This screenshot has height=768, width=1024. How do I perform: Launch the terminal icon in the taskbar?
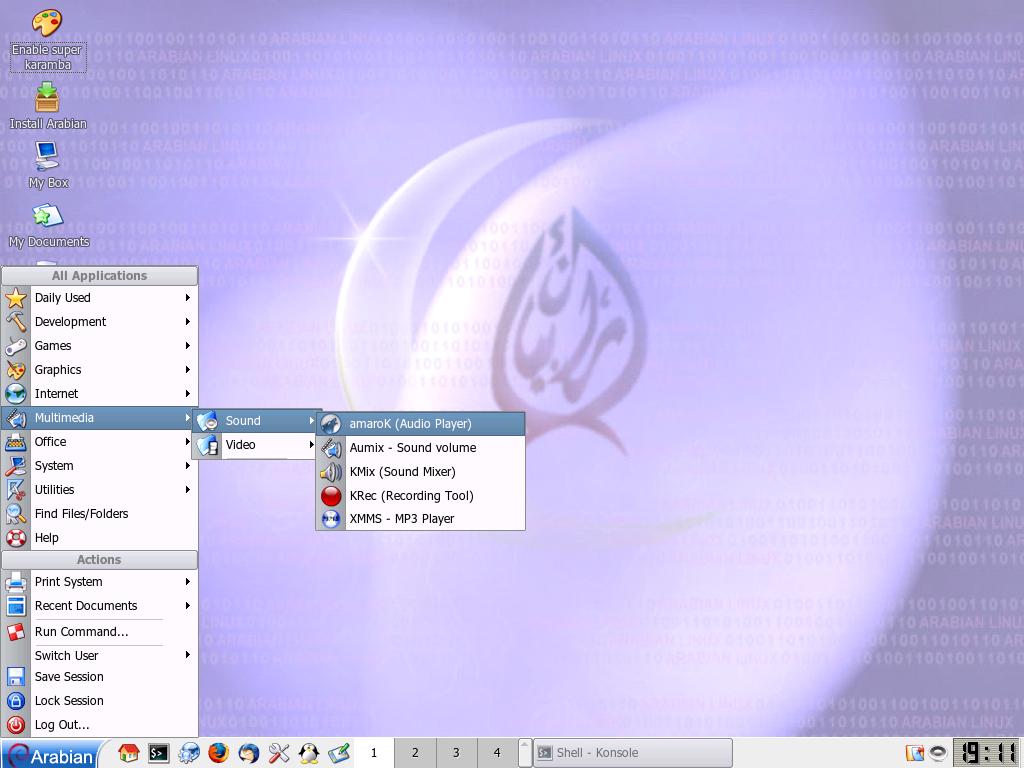159,753
